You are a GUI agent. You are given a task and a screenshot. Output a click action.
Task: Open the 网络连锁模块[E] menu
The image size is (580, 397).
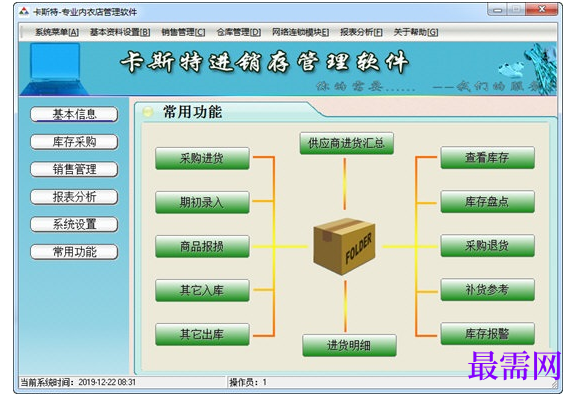[x=300, y=32]
